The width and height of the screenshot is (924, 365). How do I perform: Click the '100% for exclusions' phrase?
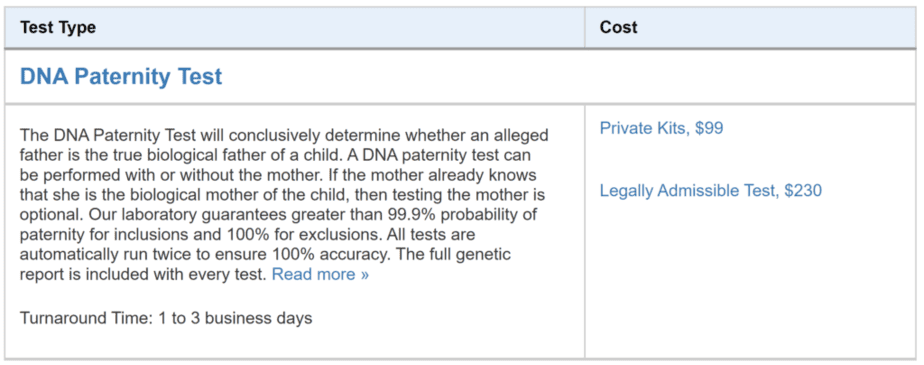[305, 235]
